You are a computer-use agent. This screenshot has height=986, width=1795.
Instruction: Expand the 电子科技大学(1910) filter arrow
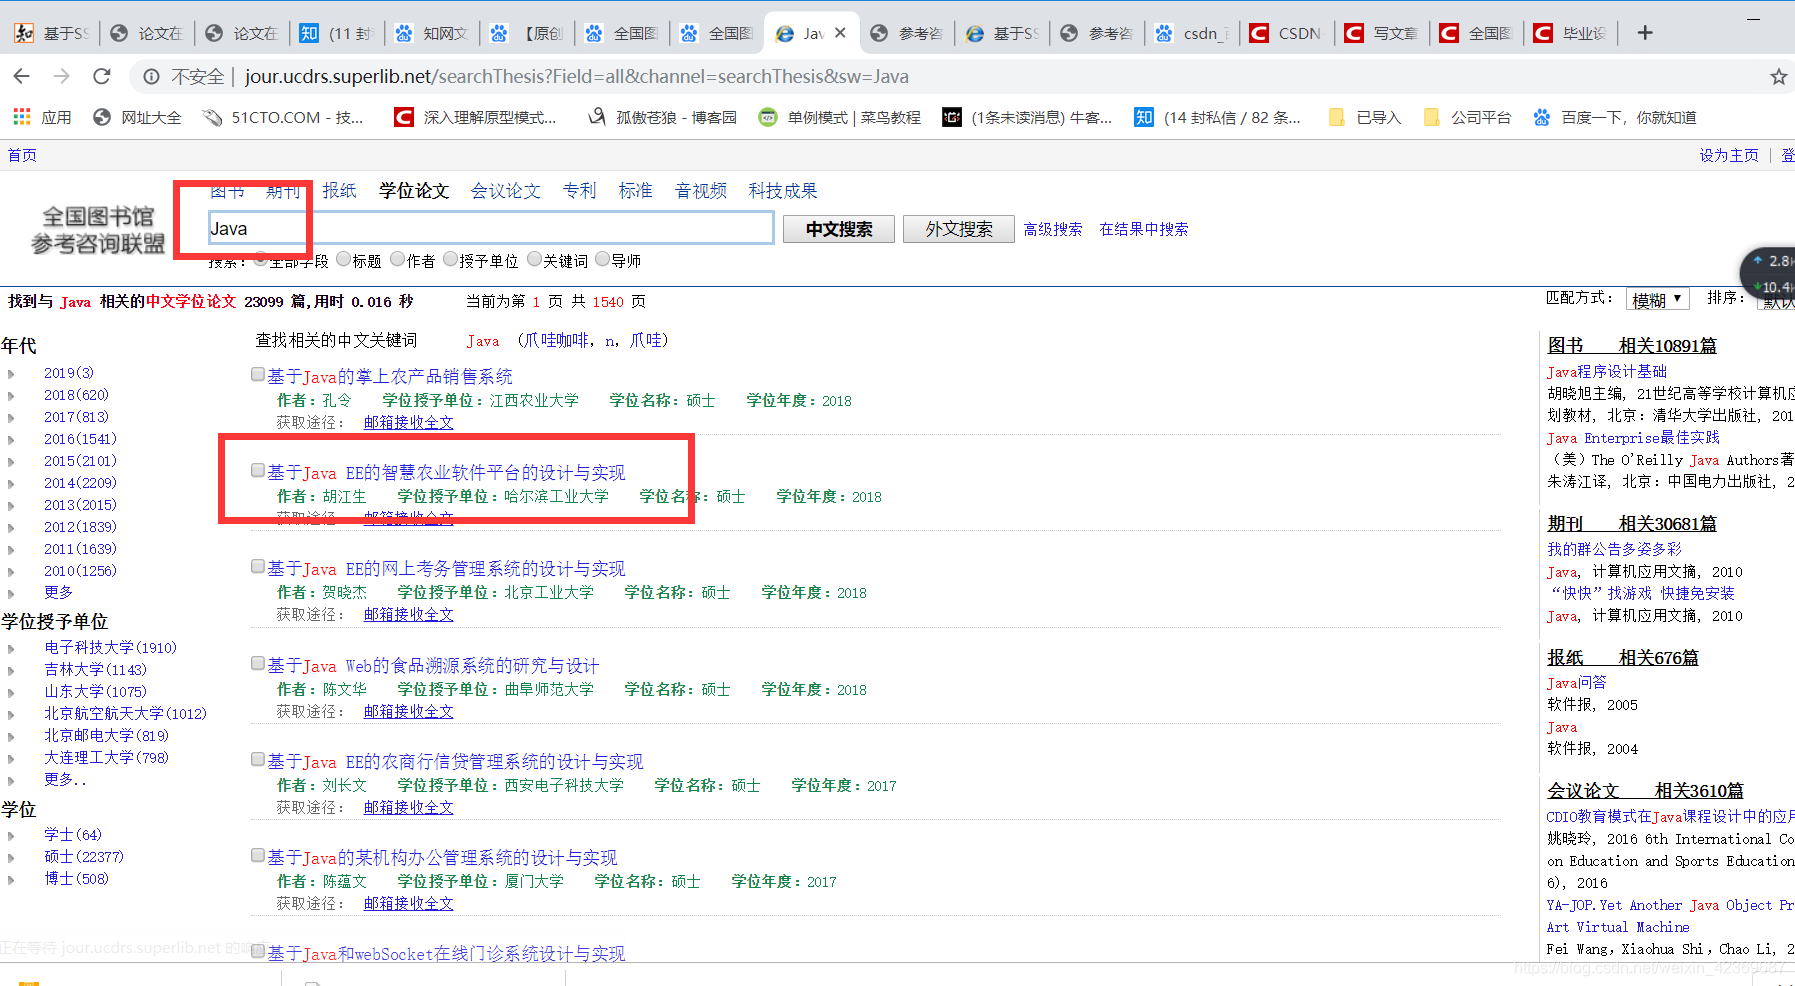(11, 649)
